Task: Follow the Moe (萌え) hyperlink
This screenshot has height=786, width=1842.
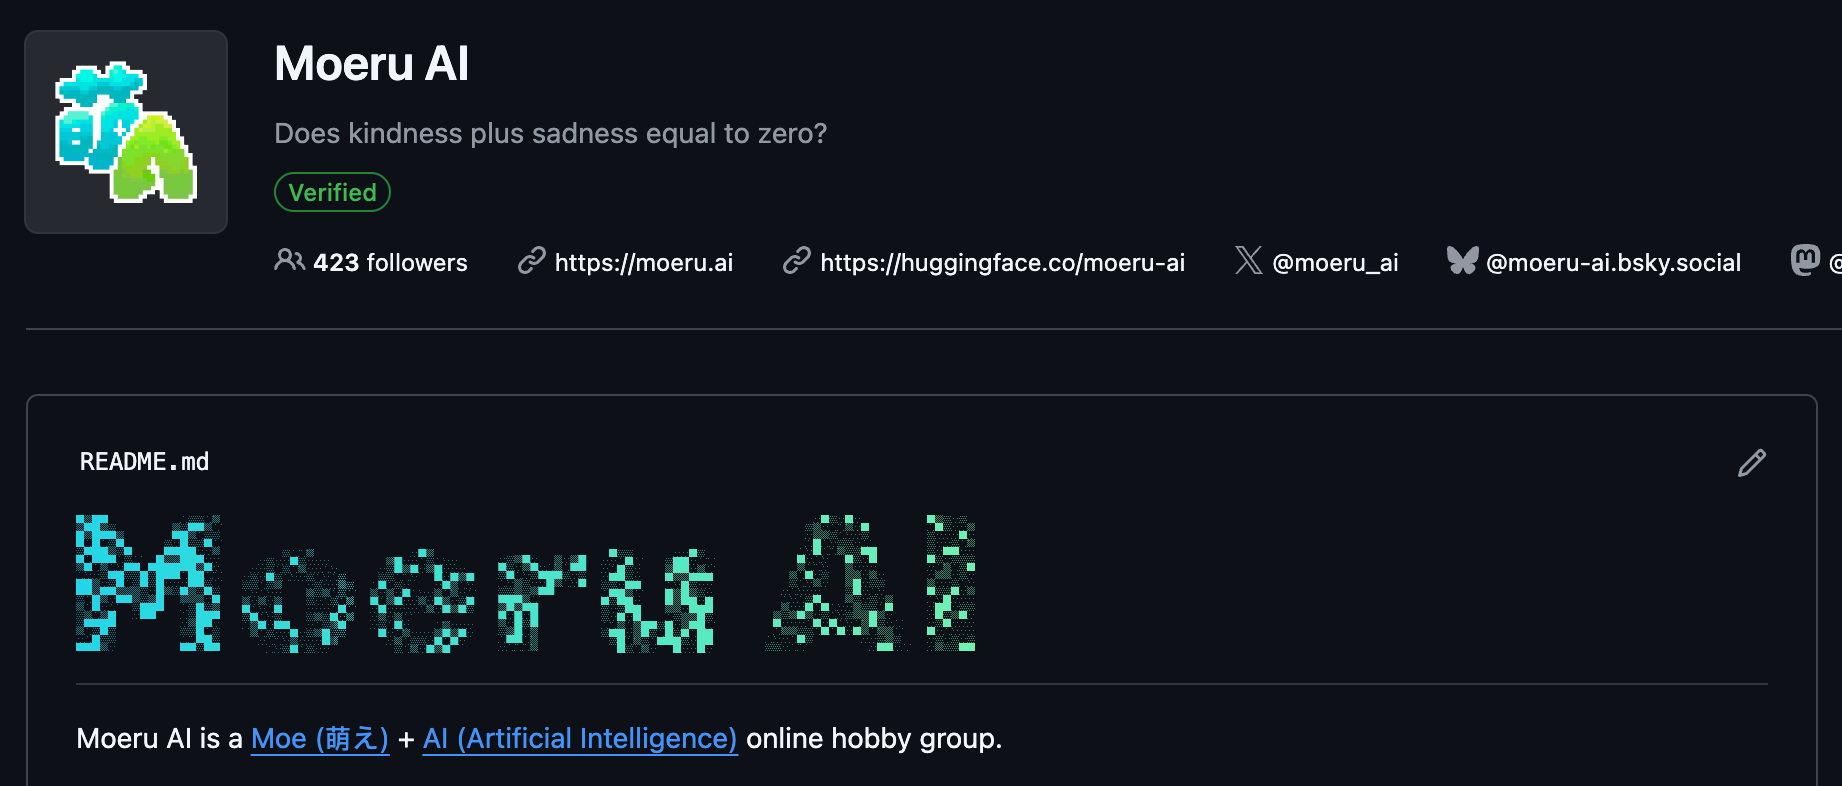Action: click(x=319, y=739)
